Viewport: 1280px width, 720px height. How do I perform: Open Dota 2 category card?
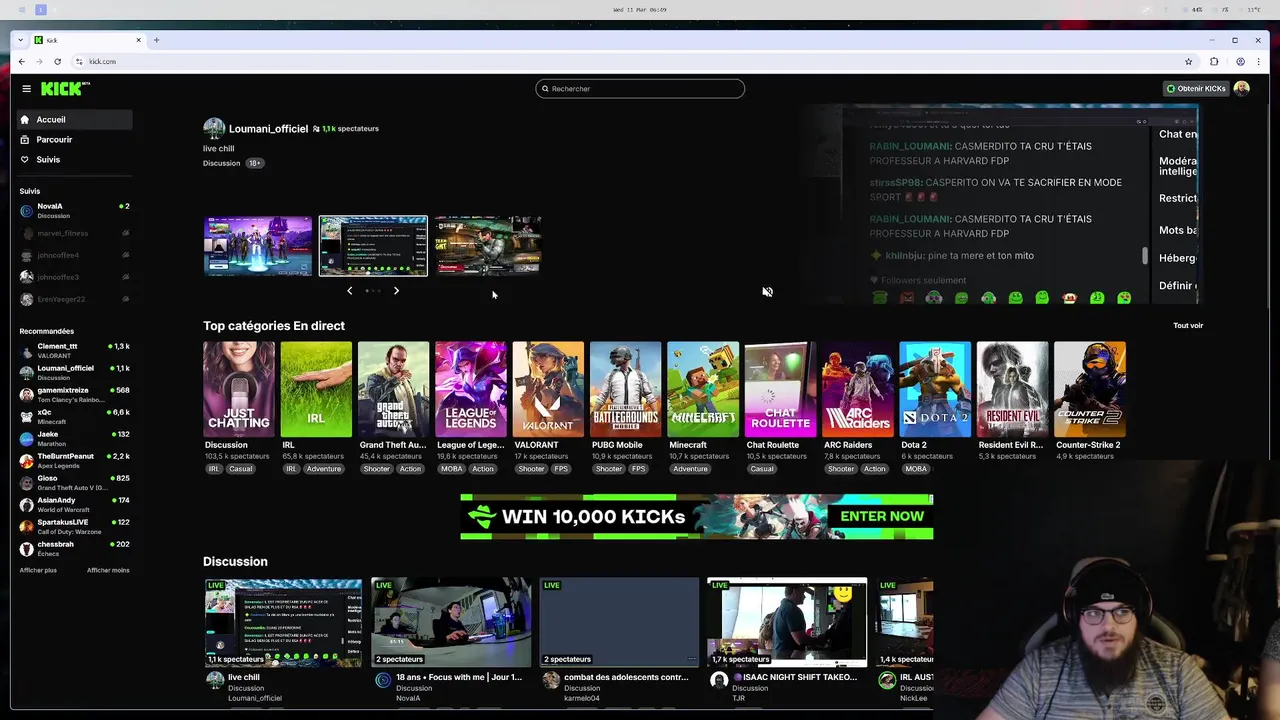935,390
